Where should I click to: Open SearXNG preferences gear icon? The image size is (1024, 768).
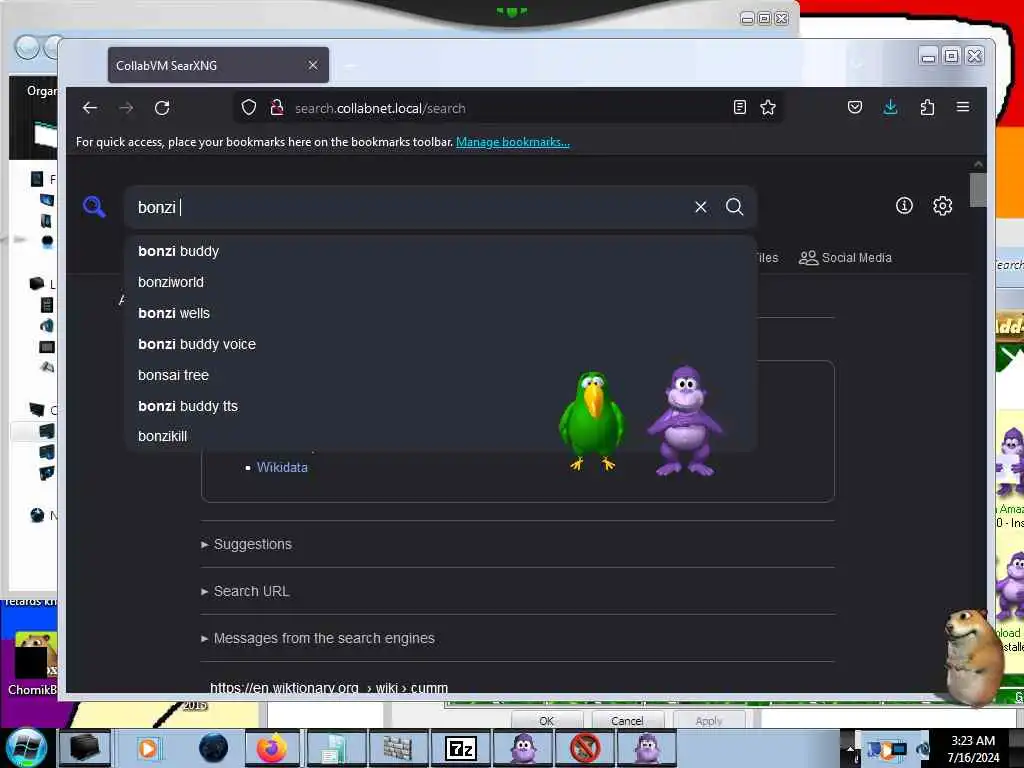click(x=942, y=206)
